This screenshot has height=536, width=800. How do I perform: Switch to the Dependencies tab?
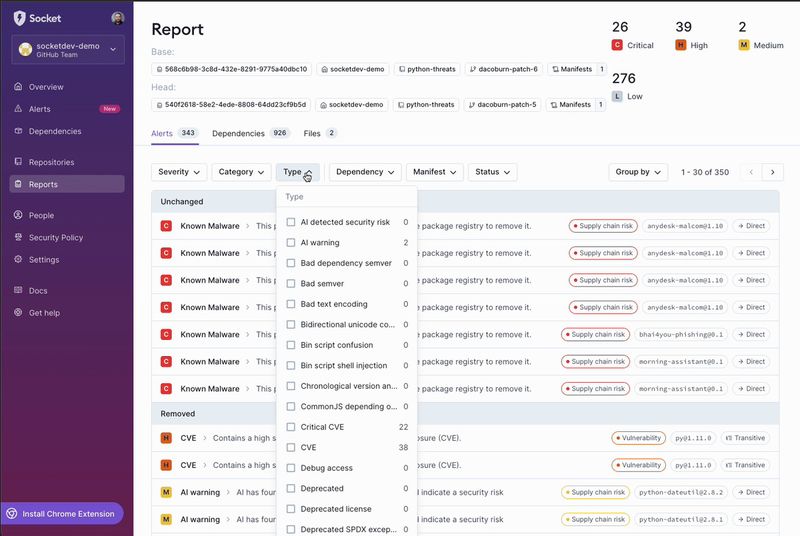pos(251,134)
